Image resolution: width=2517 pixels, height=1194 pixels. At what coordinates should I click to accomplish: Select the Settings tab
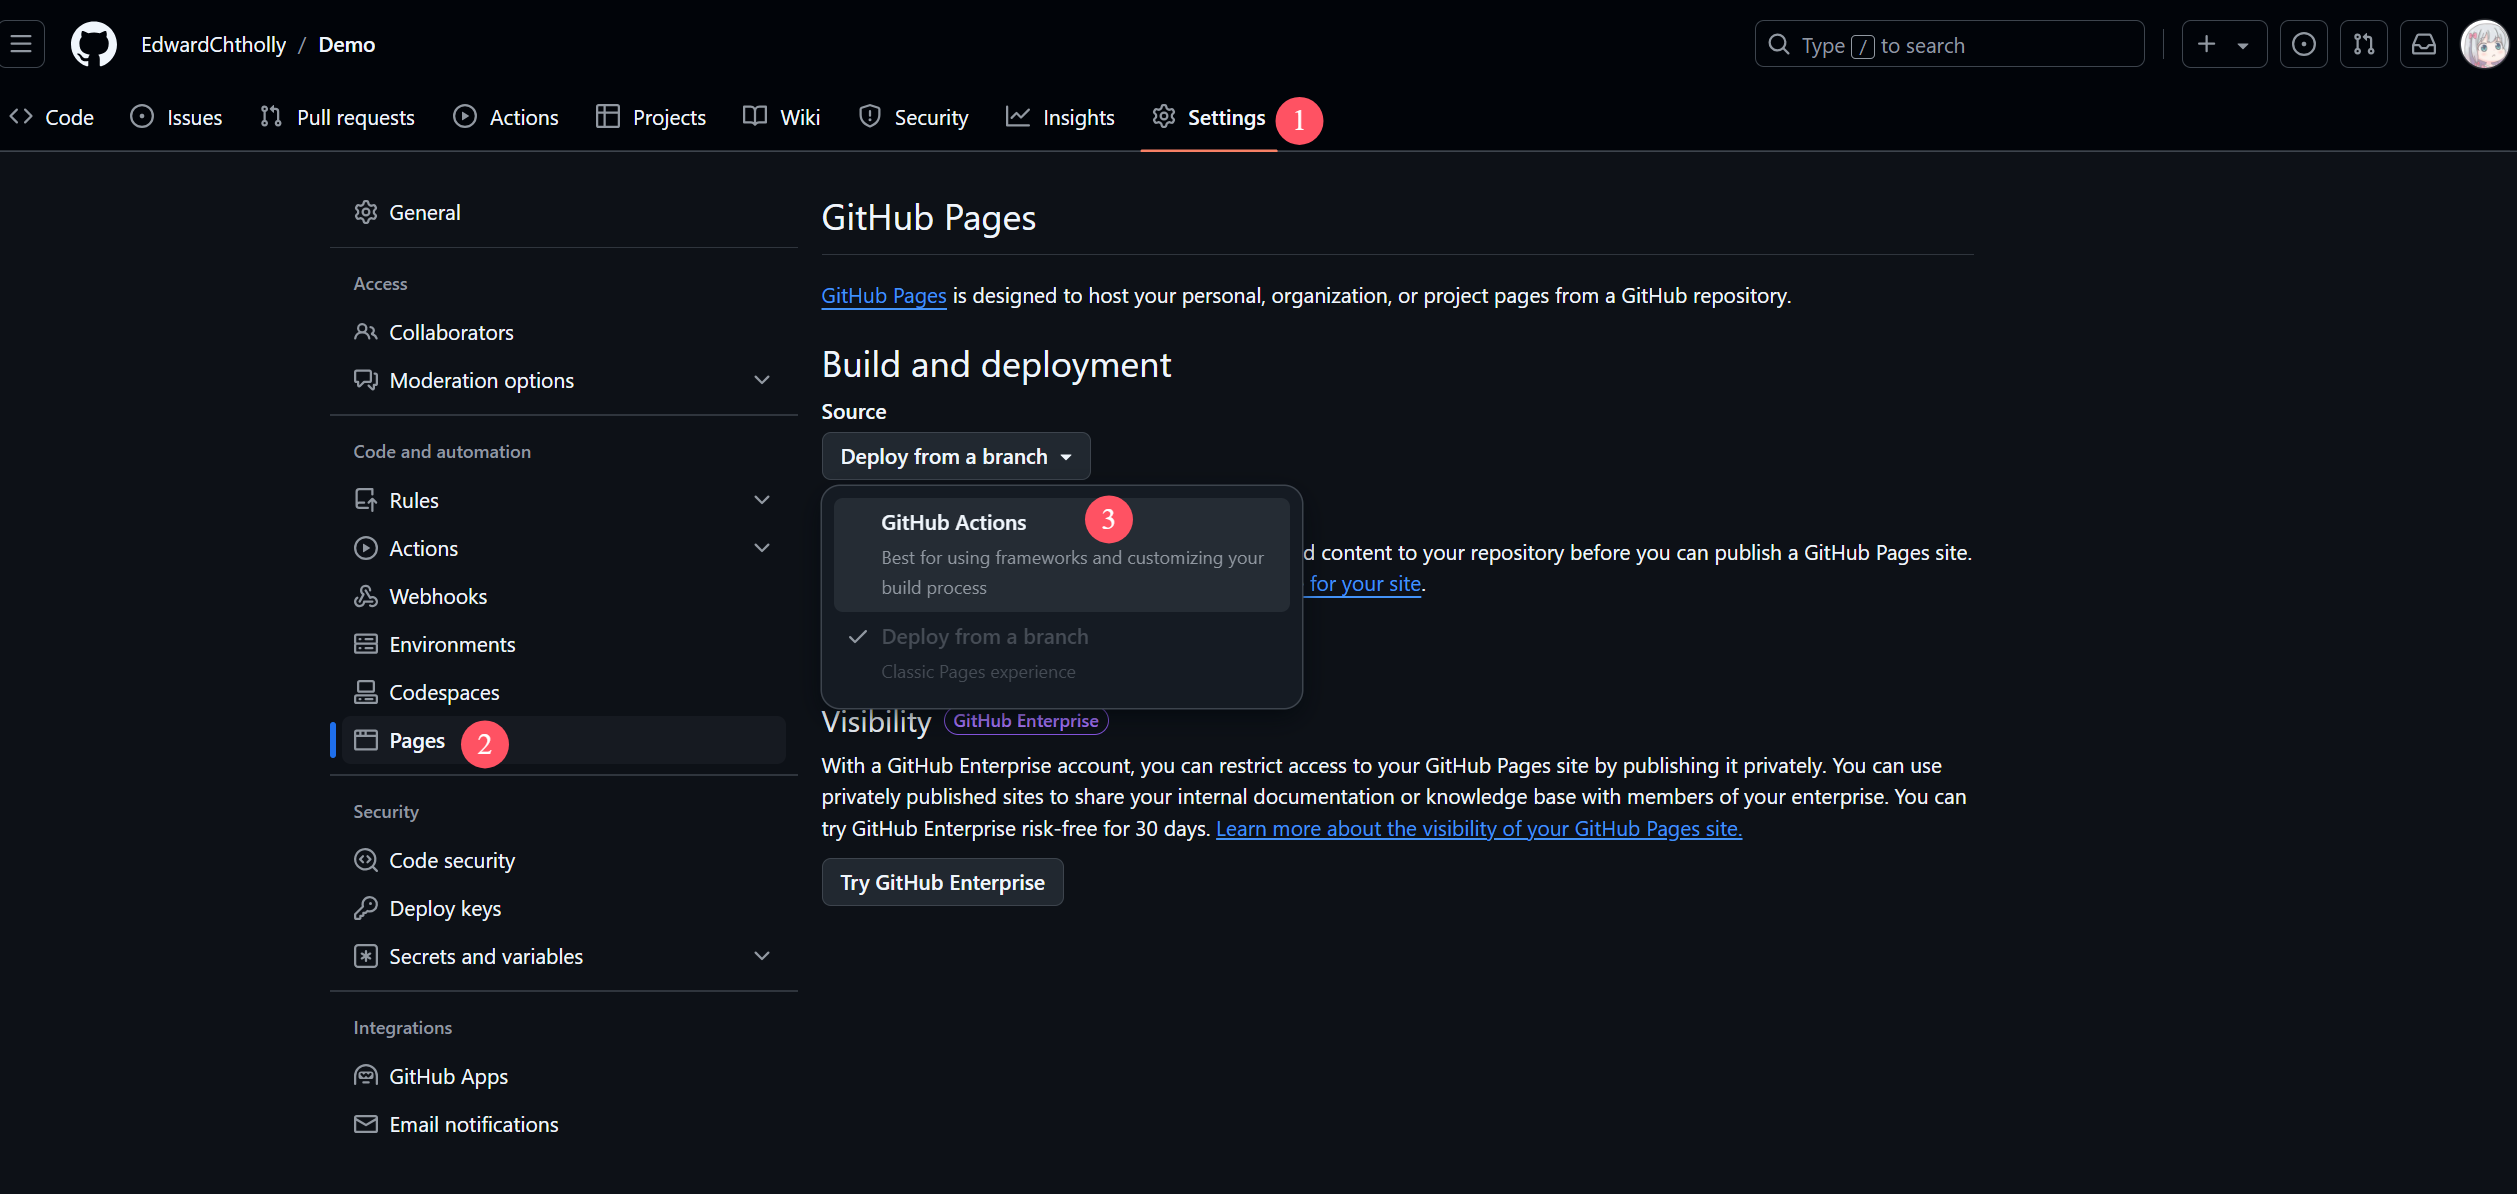click(x=1208, y=117)
